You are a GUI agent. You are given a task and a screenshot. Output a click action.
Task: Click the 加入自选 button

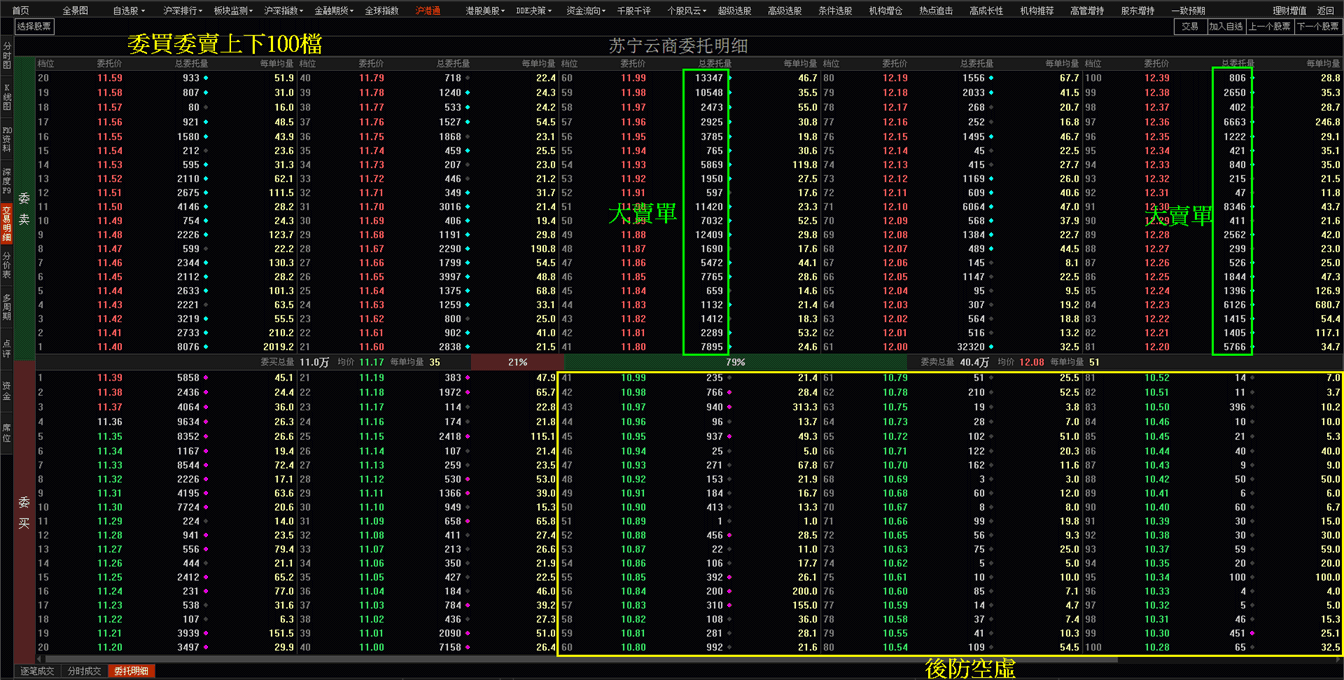1225,27
